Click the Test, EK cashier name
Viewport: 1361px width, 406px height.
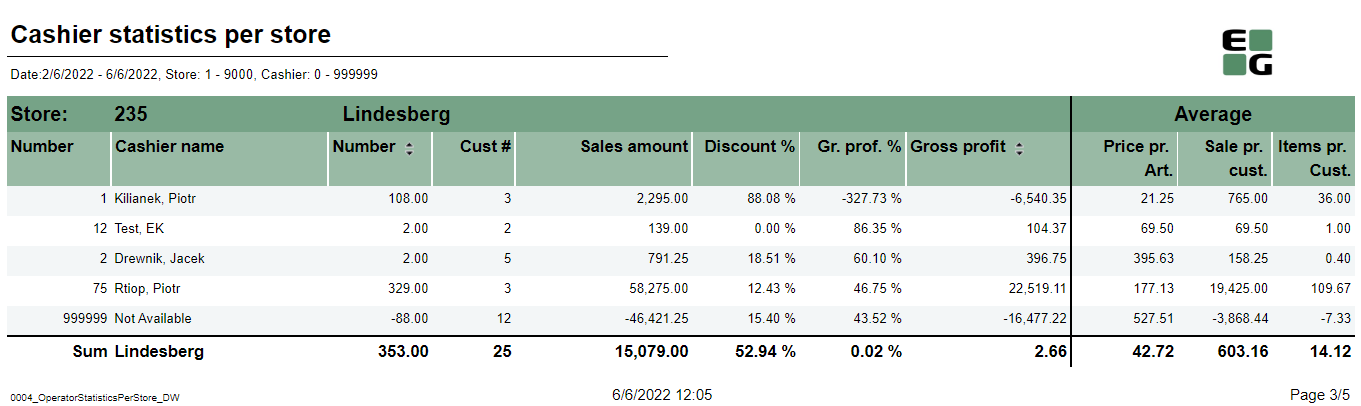pyautogui.click(x=139, y=229)
